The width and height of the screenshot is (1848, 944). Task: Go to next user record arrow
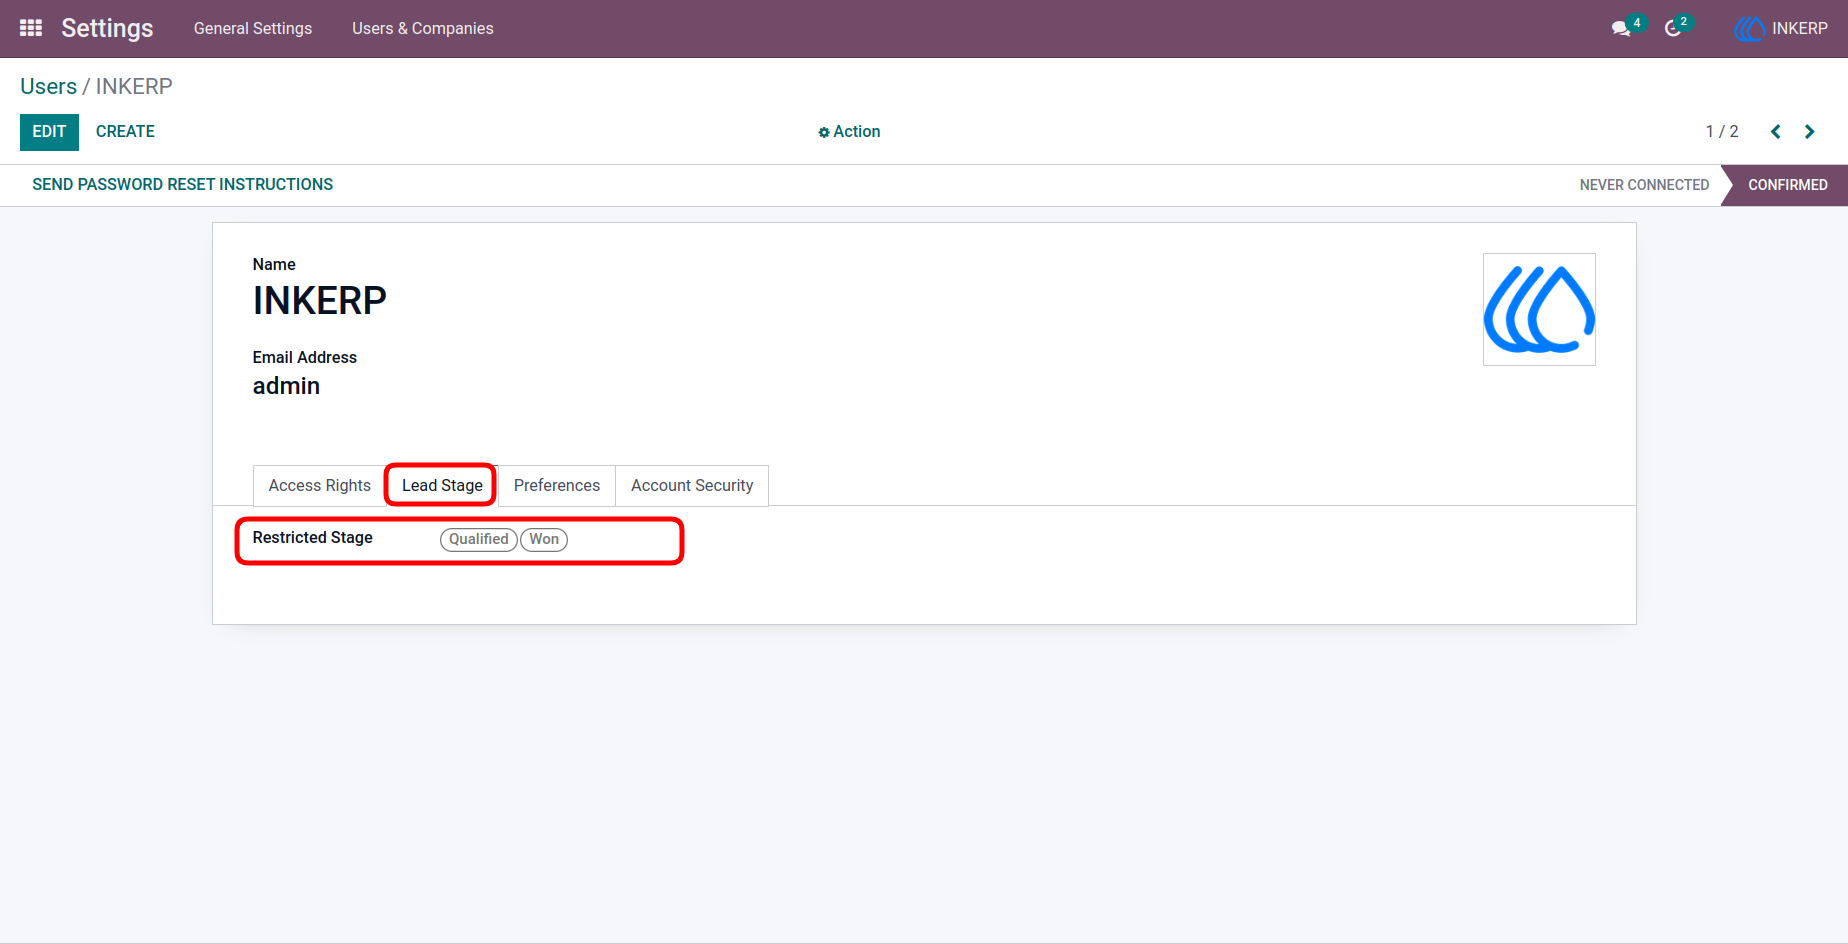click(x=1809, y=132)
